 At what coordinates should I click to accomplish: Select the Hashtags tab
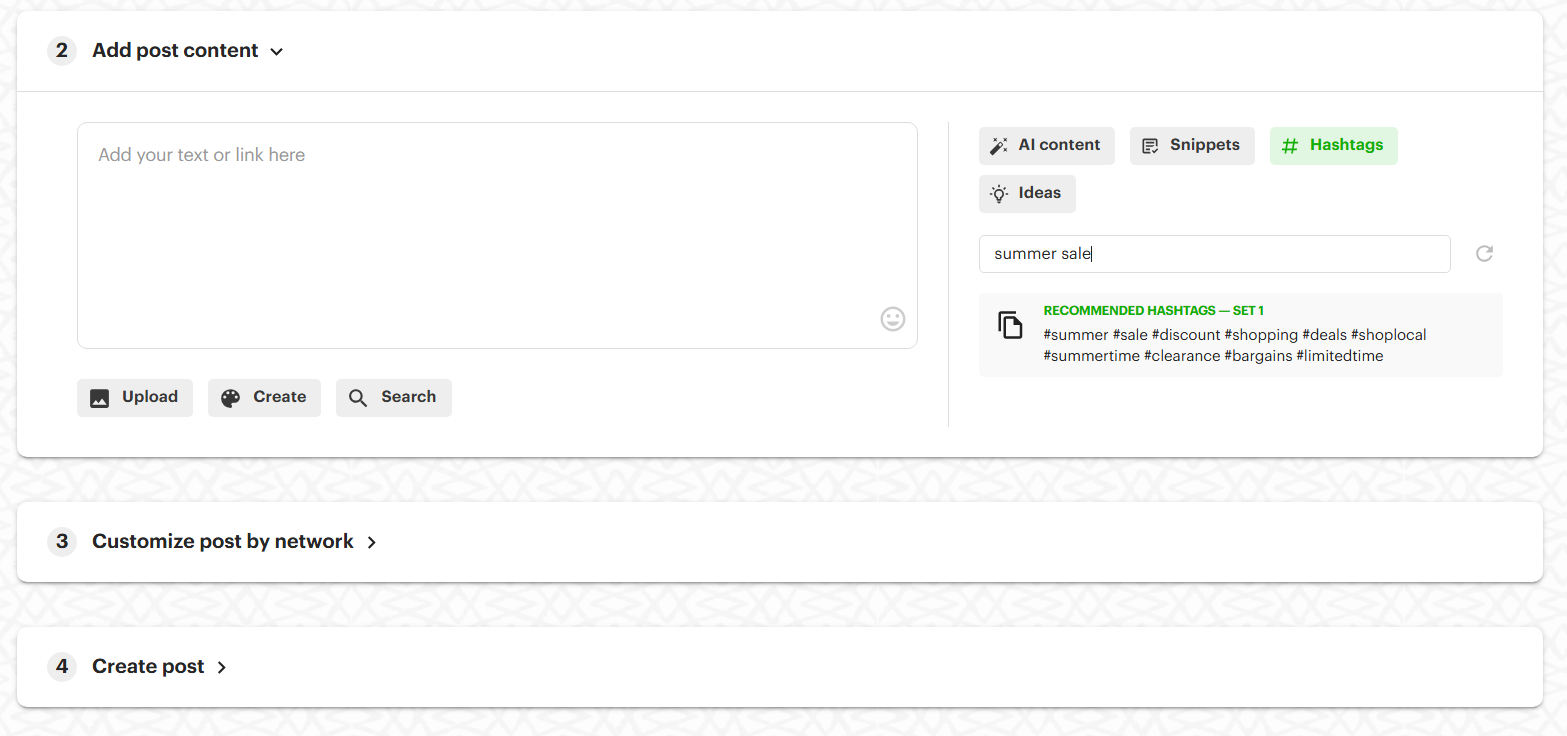click(1333, 146)
